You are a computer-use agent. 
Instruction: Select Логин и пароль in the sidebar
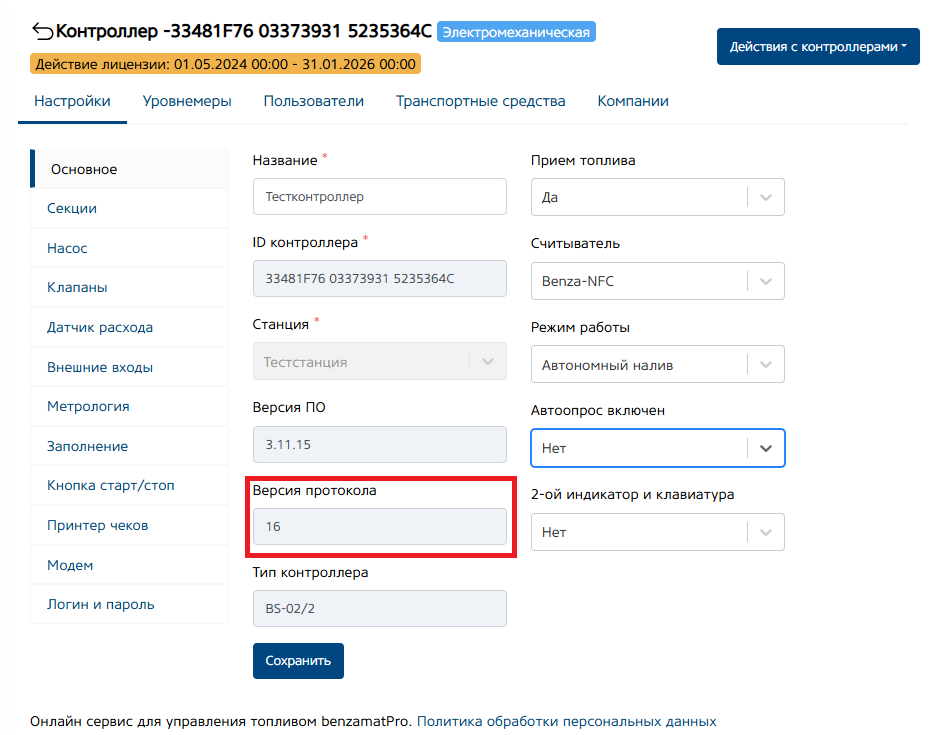[x=101, y=604]
